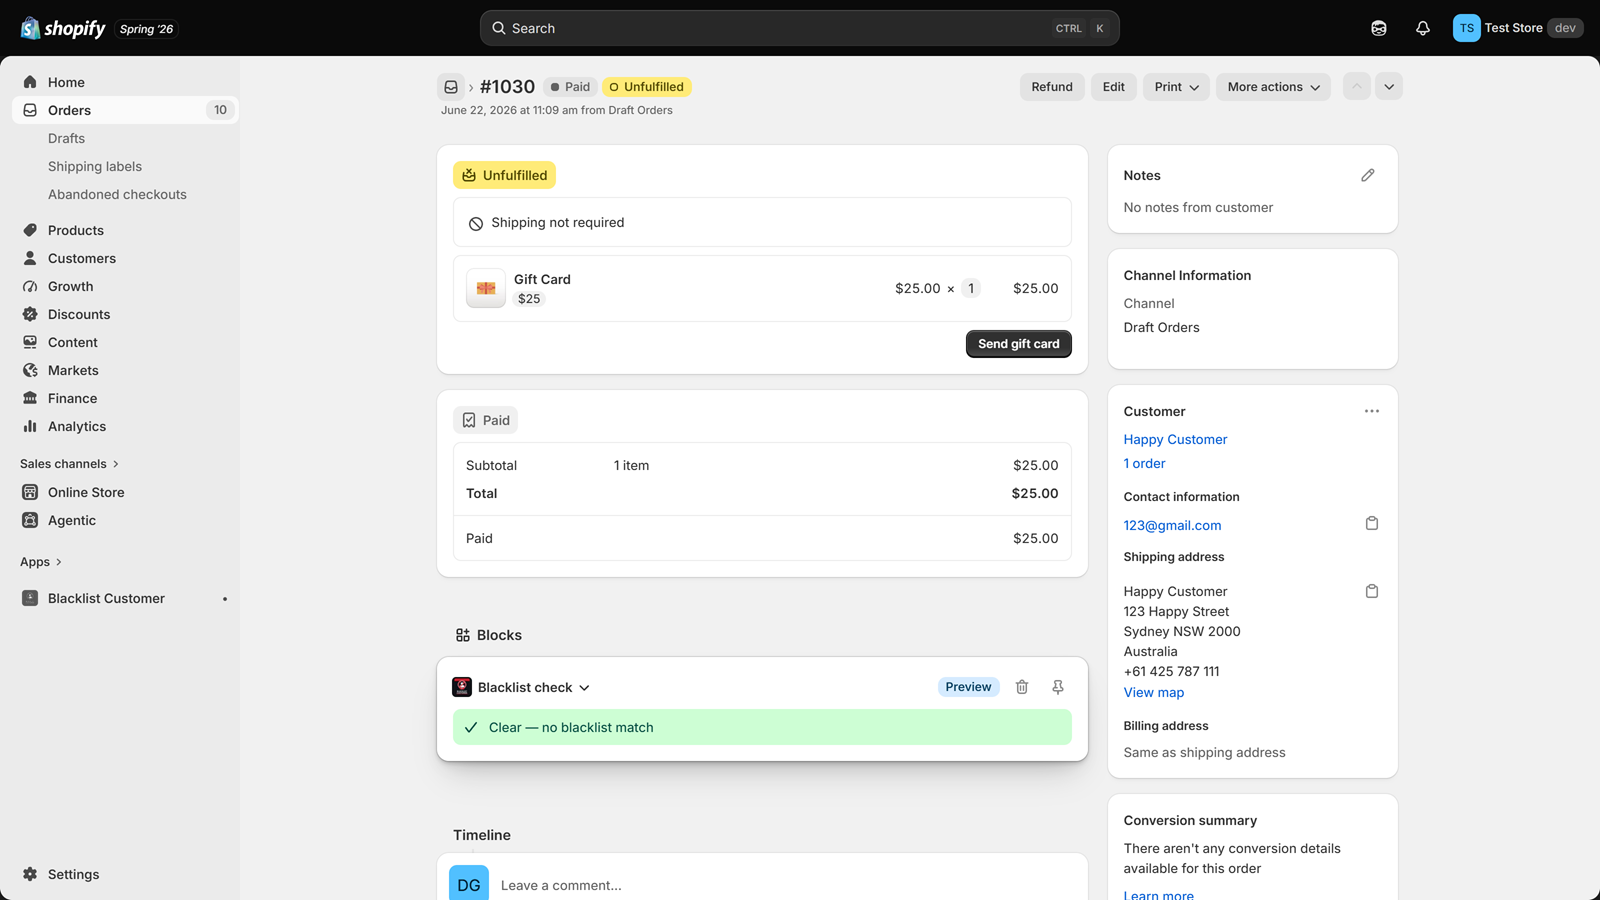Viewport: 1600px width, 900px height.
Task: Open the notifications bell
Action: (x=1423, y=28)
